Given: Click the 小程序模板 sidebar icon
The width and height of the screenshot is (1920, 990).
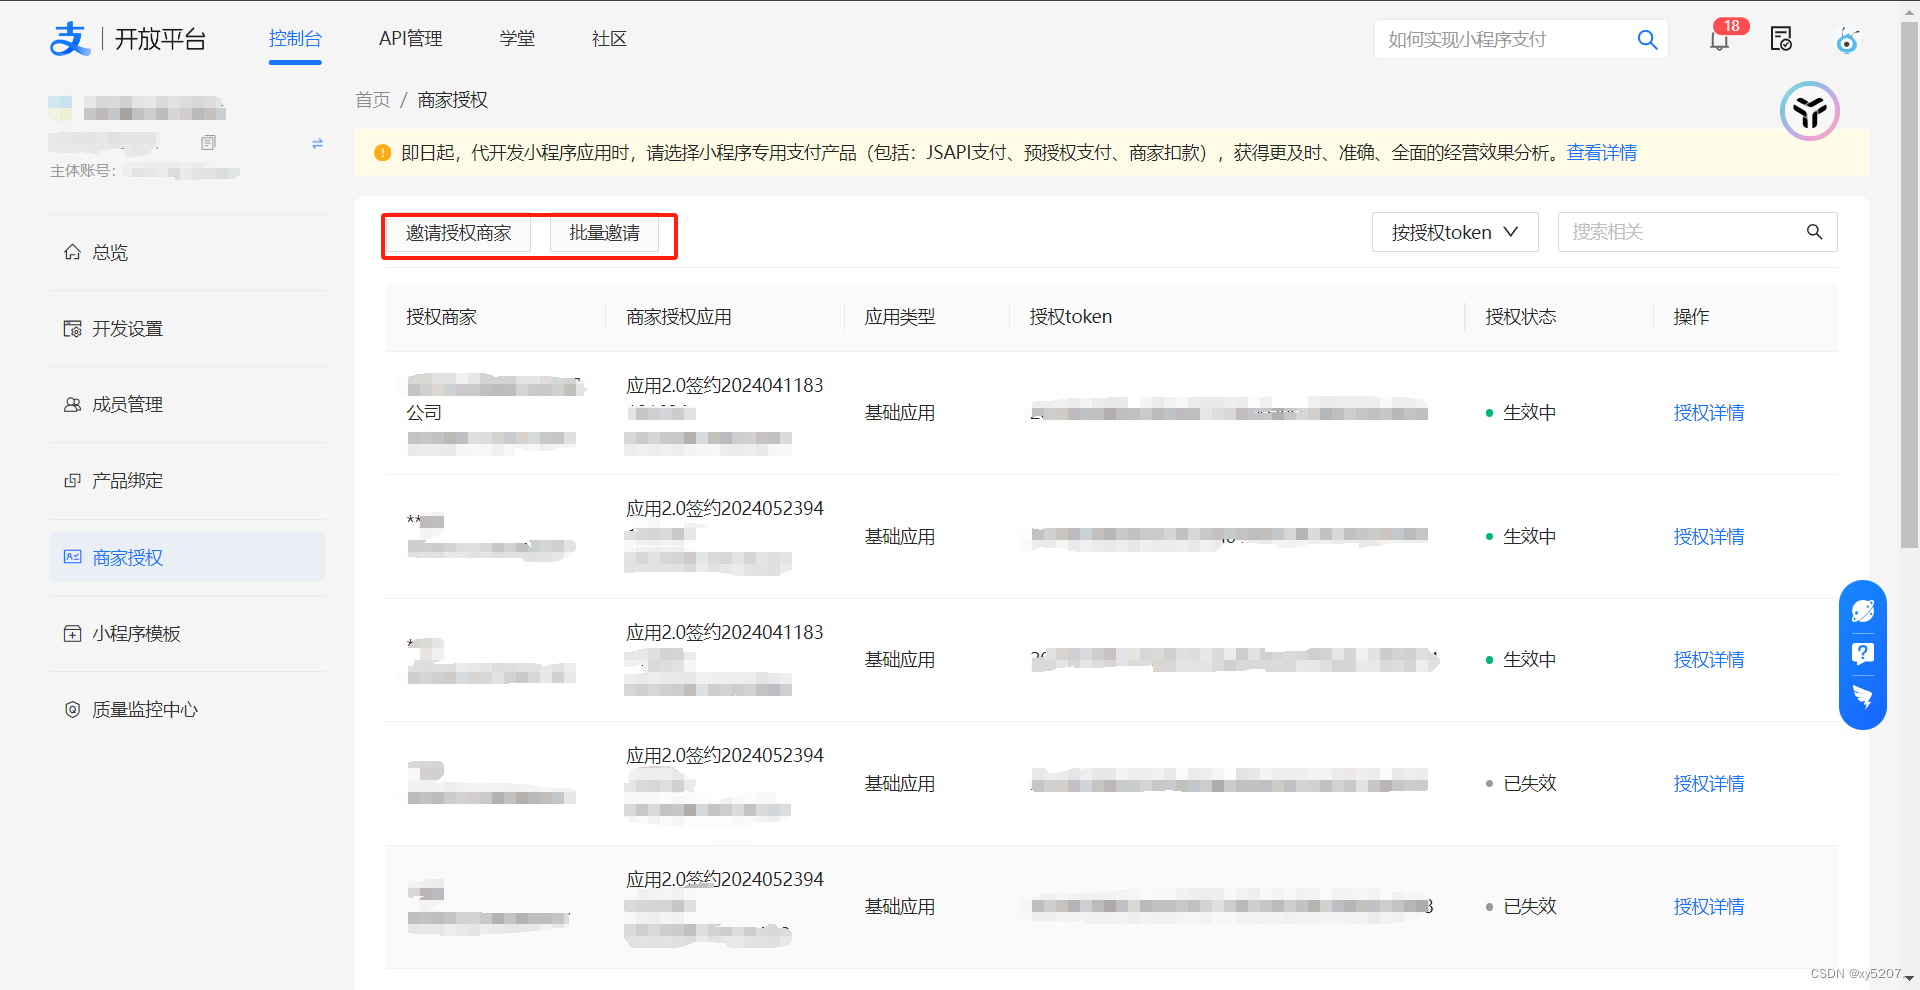Looking at the screenshot, I should tap(72, 633).
